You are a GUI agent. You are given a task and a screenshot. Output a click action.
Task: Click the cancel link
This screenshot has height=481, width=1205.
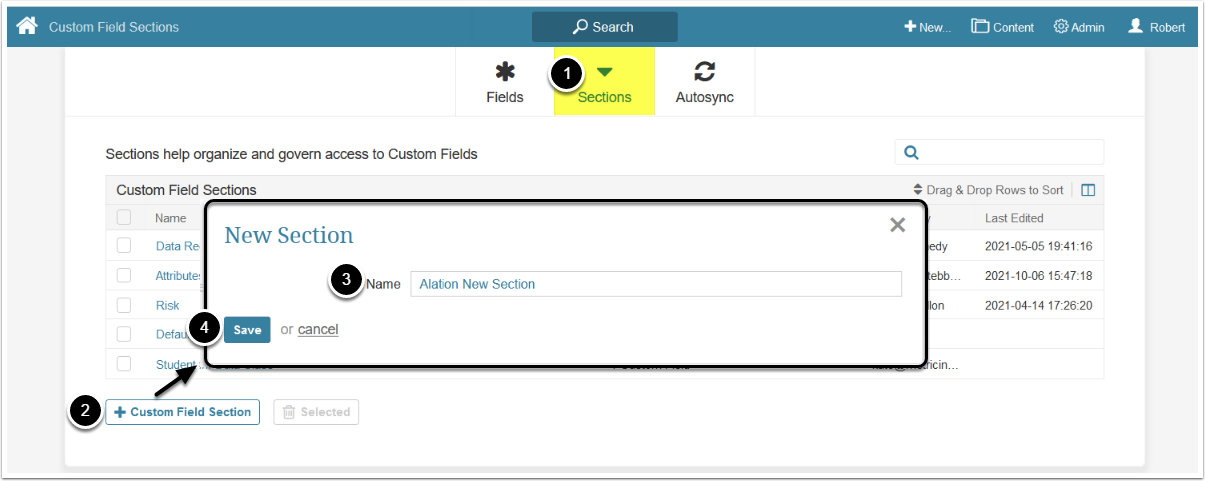click(318, 329)
